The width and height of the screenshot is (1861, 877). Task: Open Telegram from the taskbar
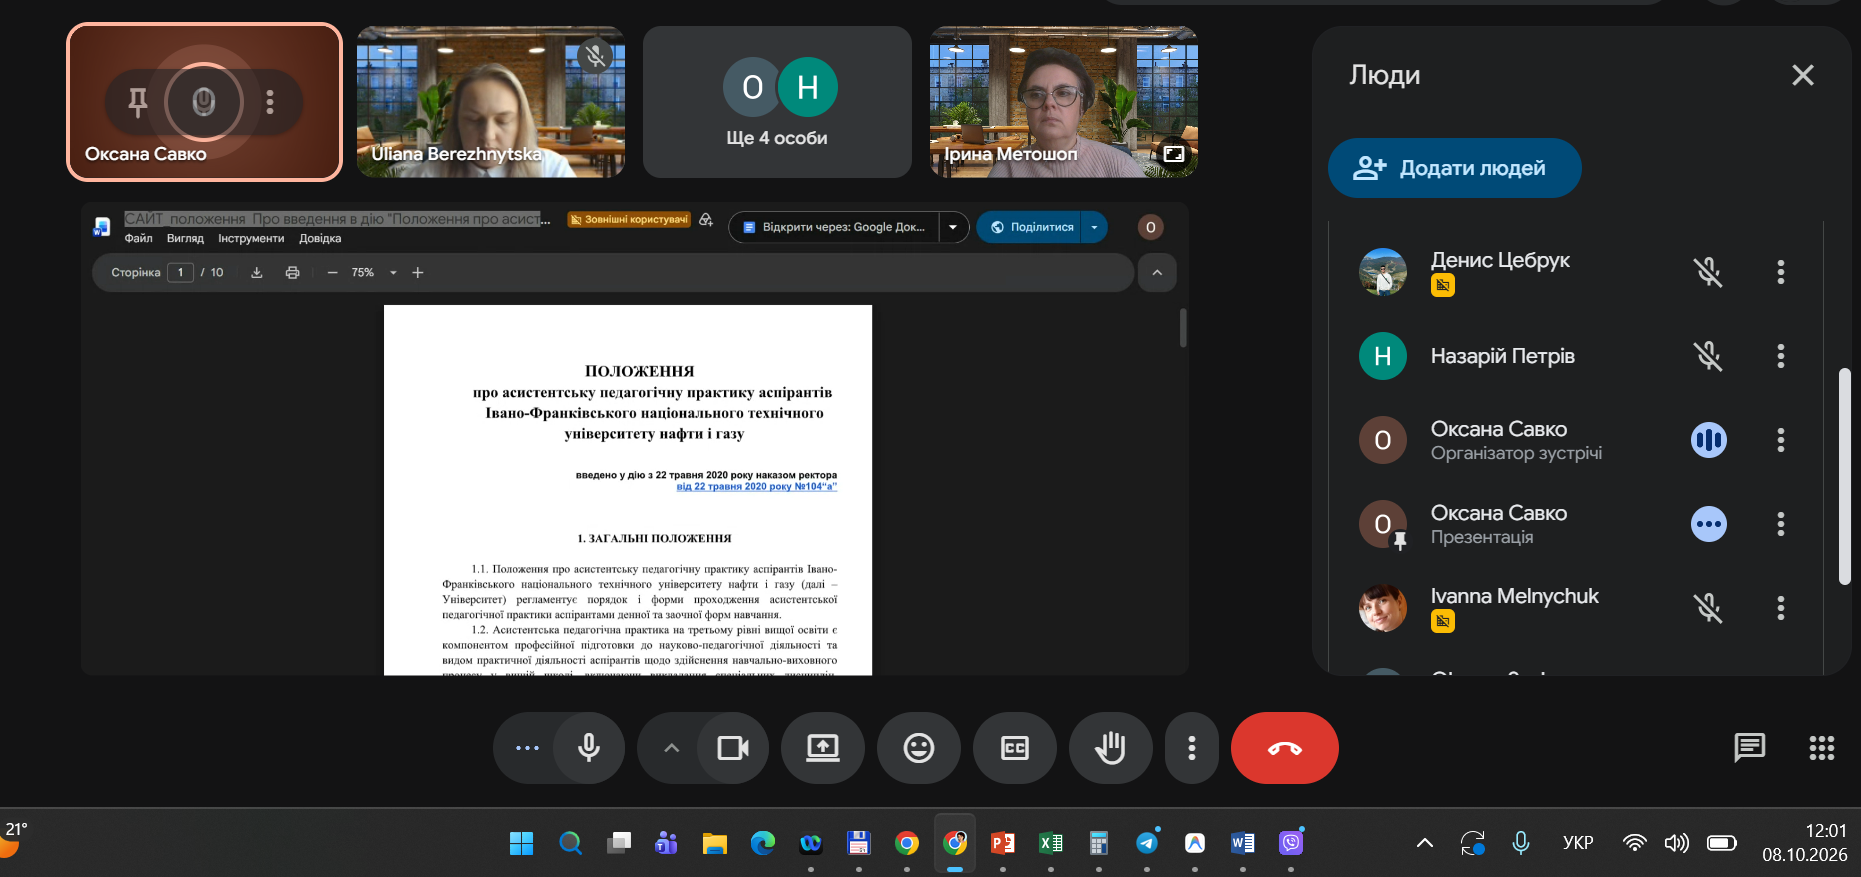click(1147, 843)
